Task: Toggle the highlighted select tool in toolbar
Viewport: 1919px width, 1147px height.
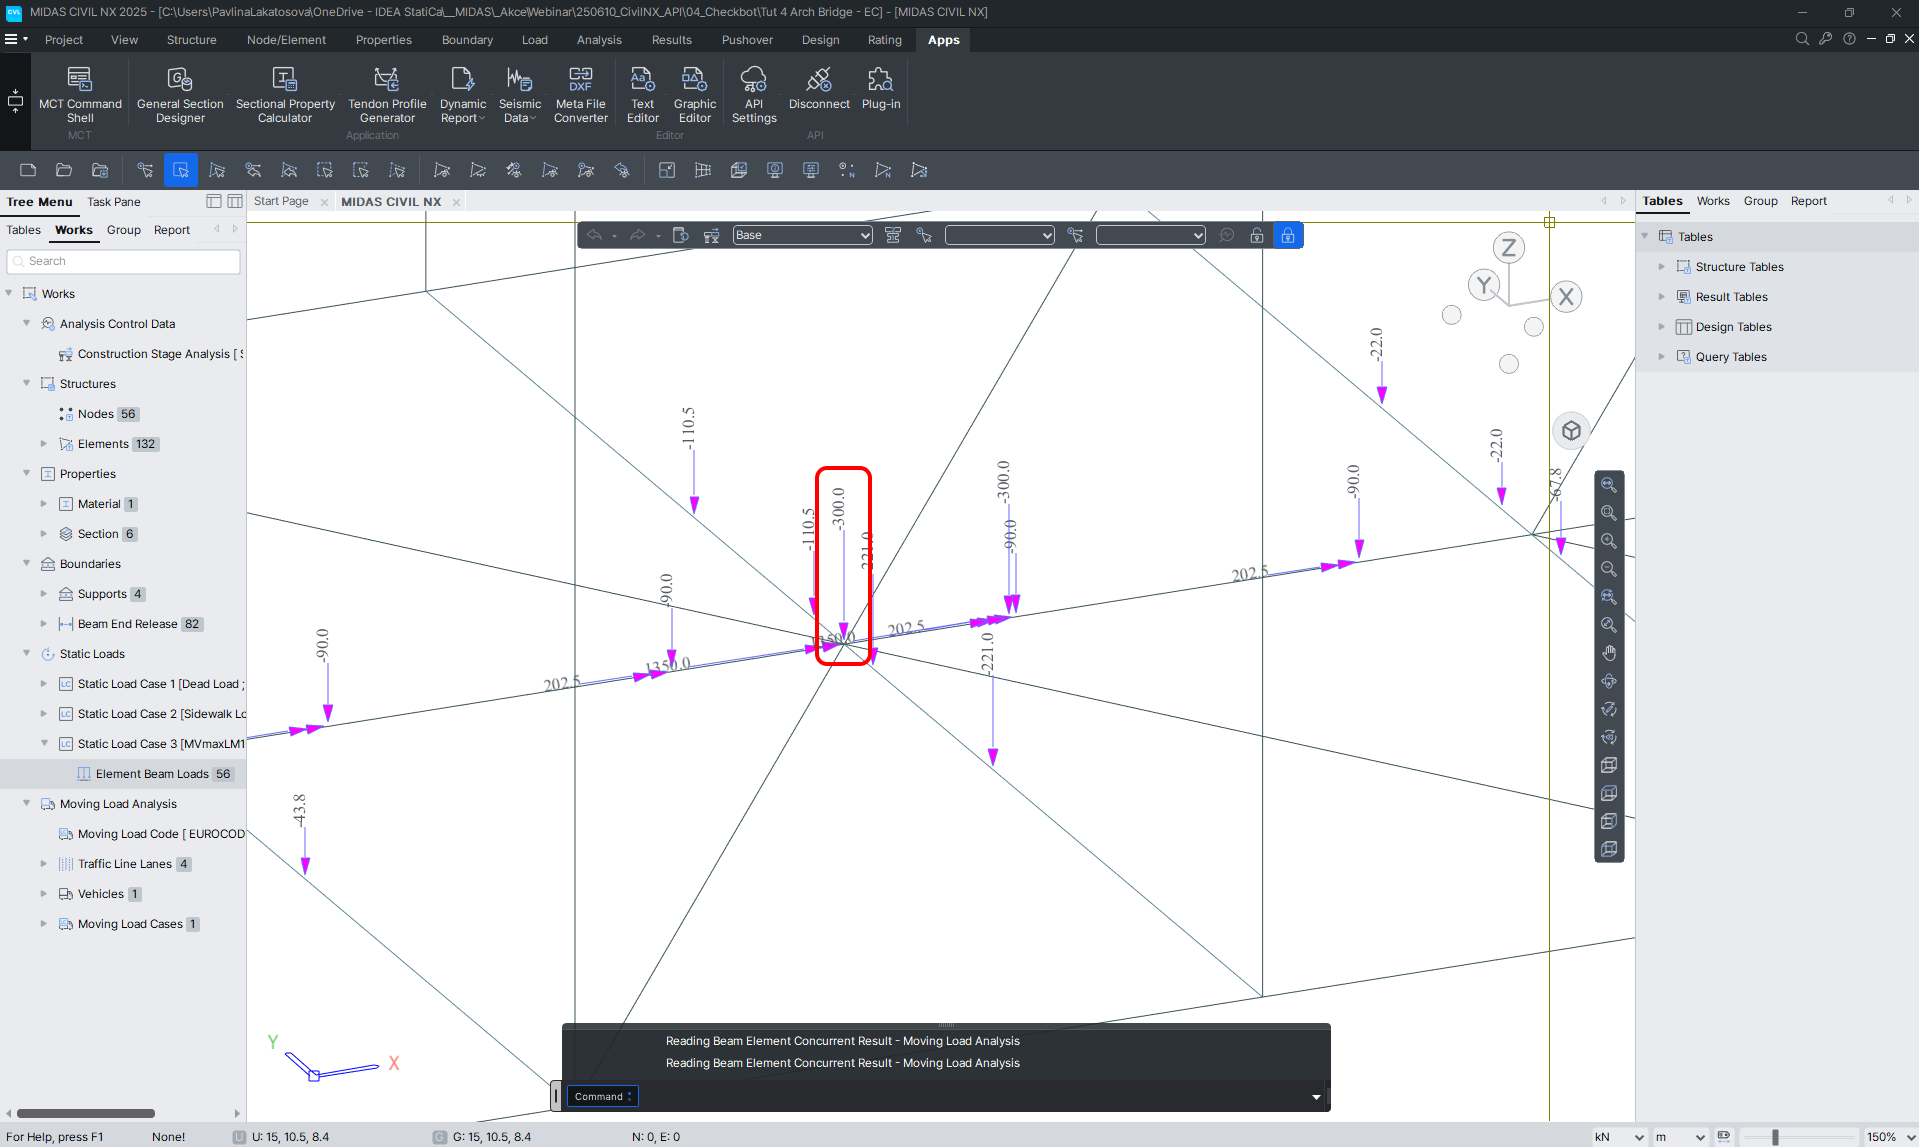Action: [x=181, y=170]
